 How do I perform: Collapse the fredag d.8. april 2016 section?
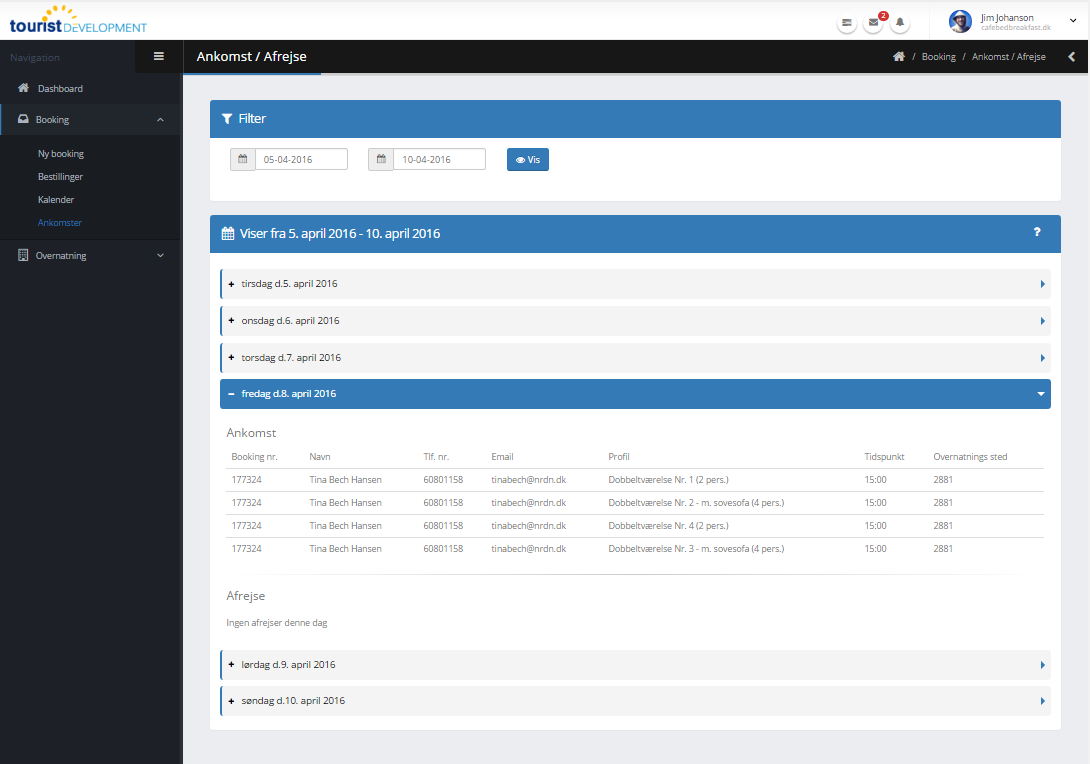pos(635,394)
